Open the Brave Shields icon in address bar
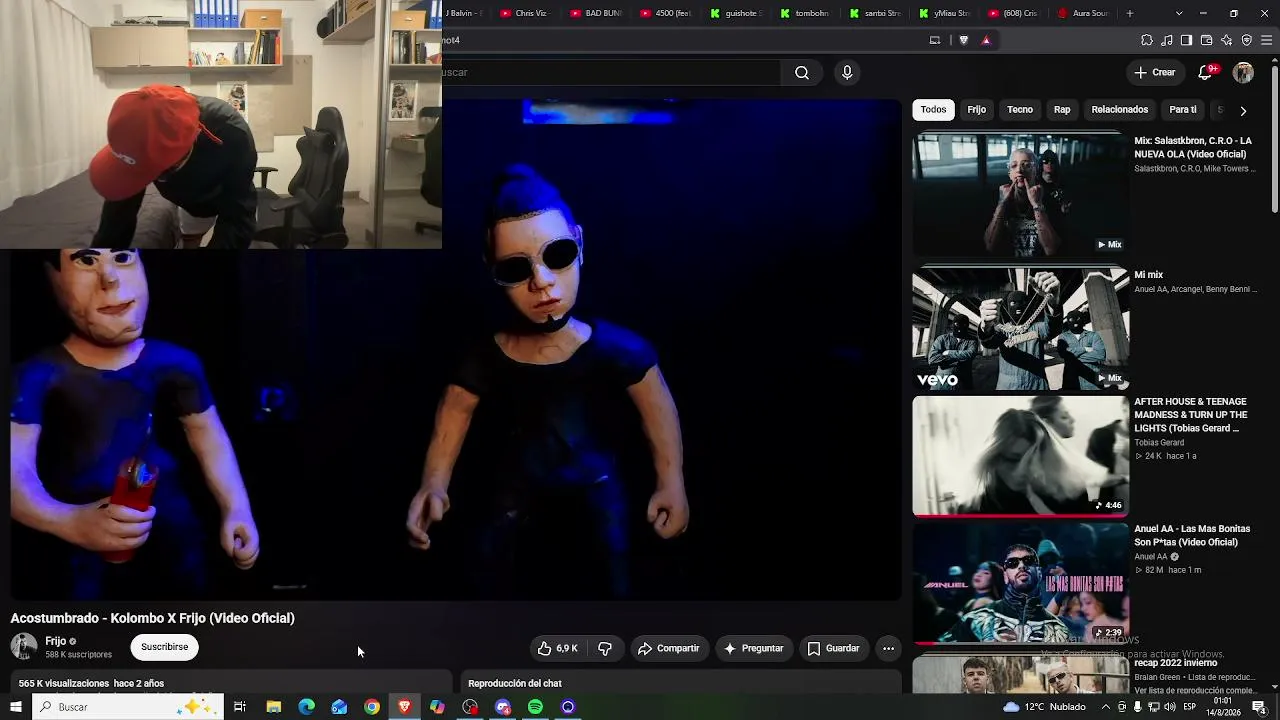The height and width of the screenshot is (720, 1280). [964, 40]
